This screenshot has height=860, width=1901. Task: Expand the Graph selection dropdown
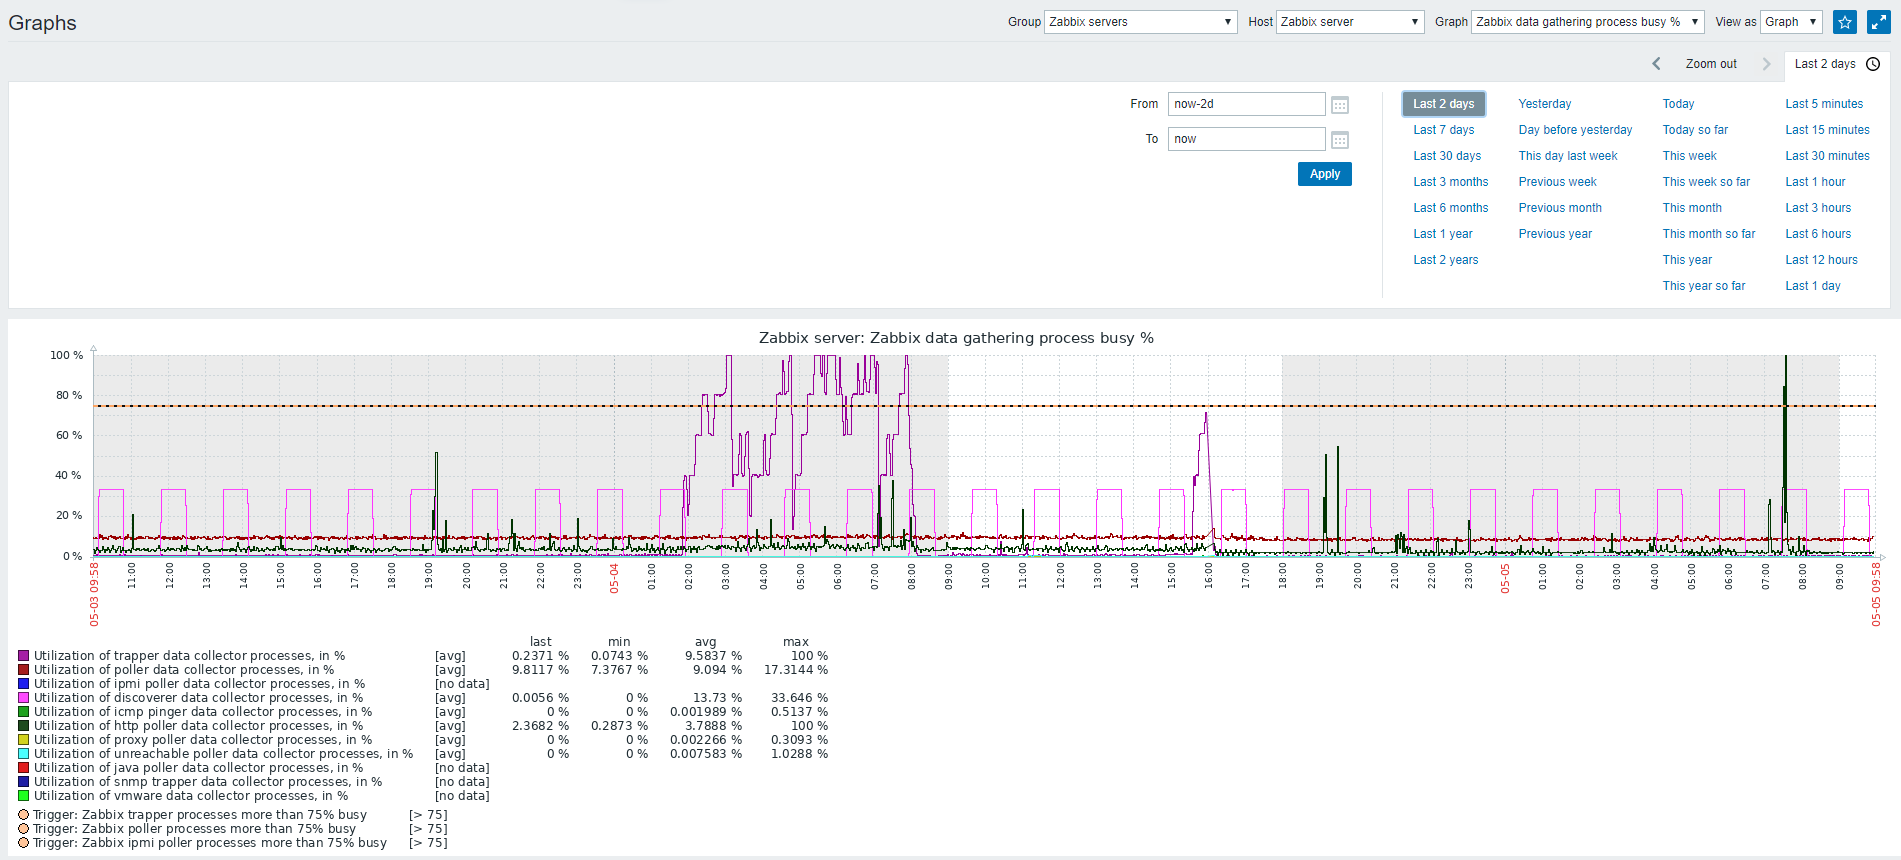pyautogui.click(x=1588, y=22)
